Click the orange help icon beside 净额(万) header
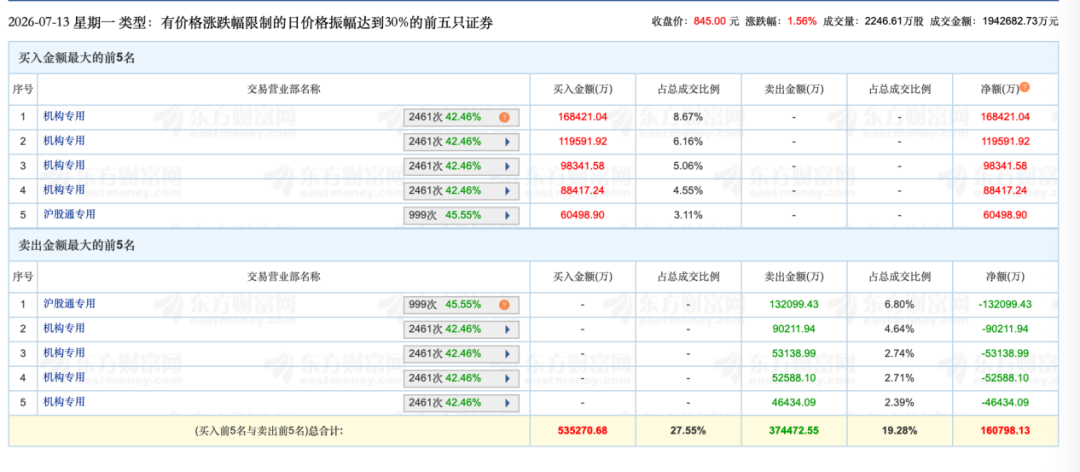 click(x=1024, y=88)
